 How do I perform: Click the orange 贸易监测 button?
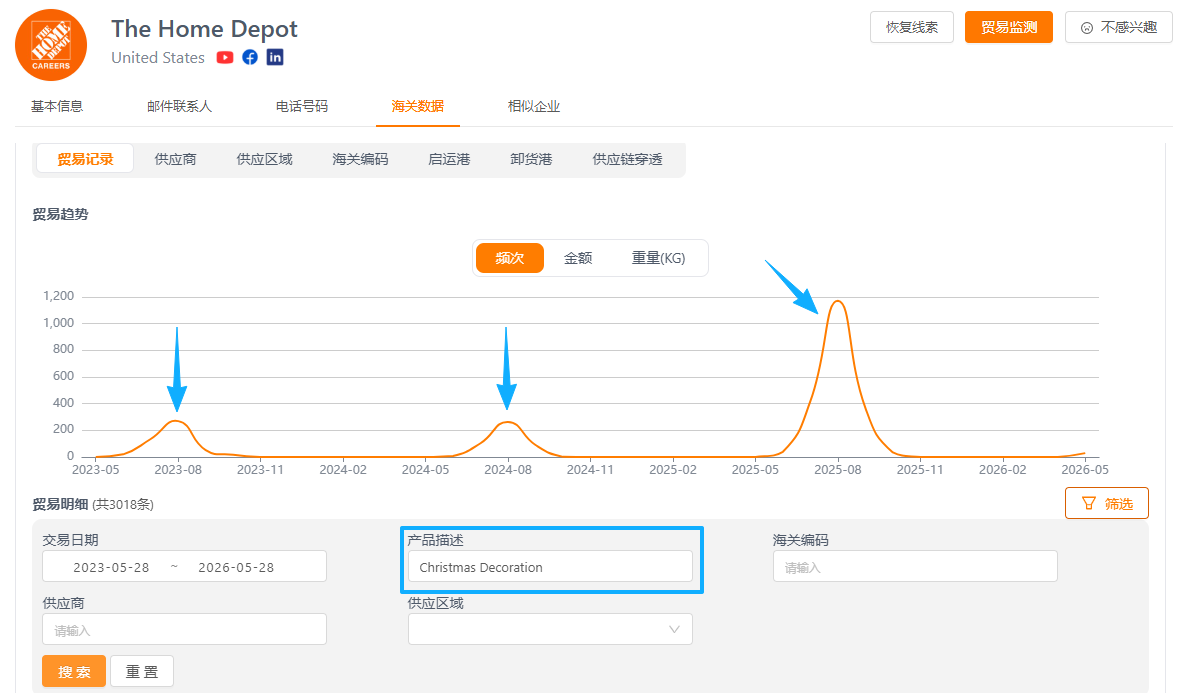tap(1009, 27)
